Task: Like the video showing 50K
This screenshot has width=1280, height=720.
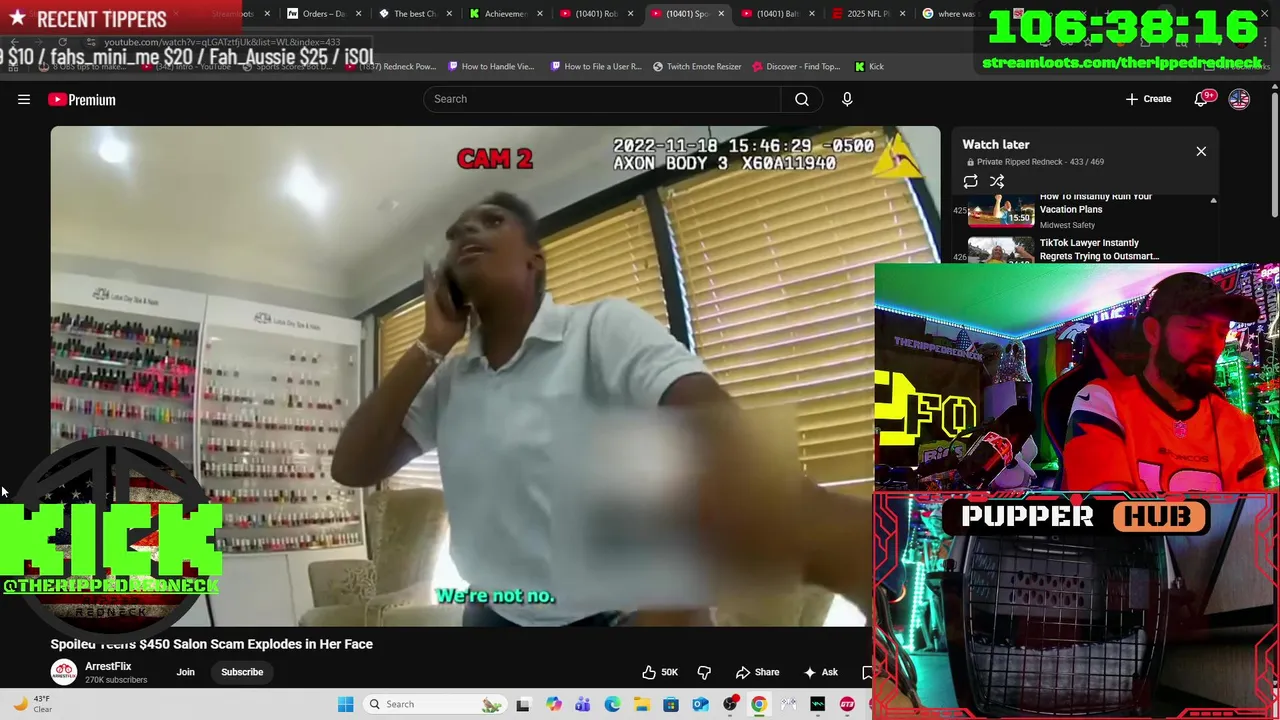Action: click(660, 672)
